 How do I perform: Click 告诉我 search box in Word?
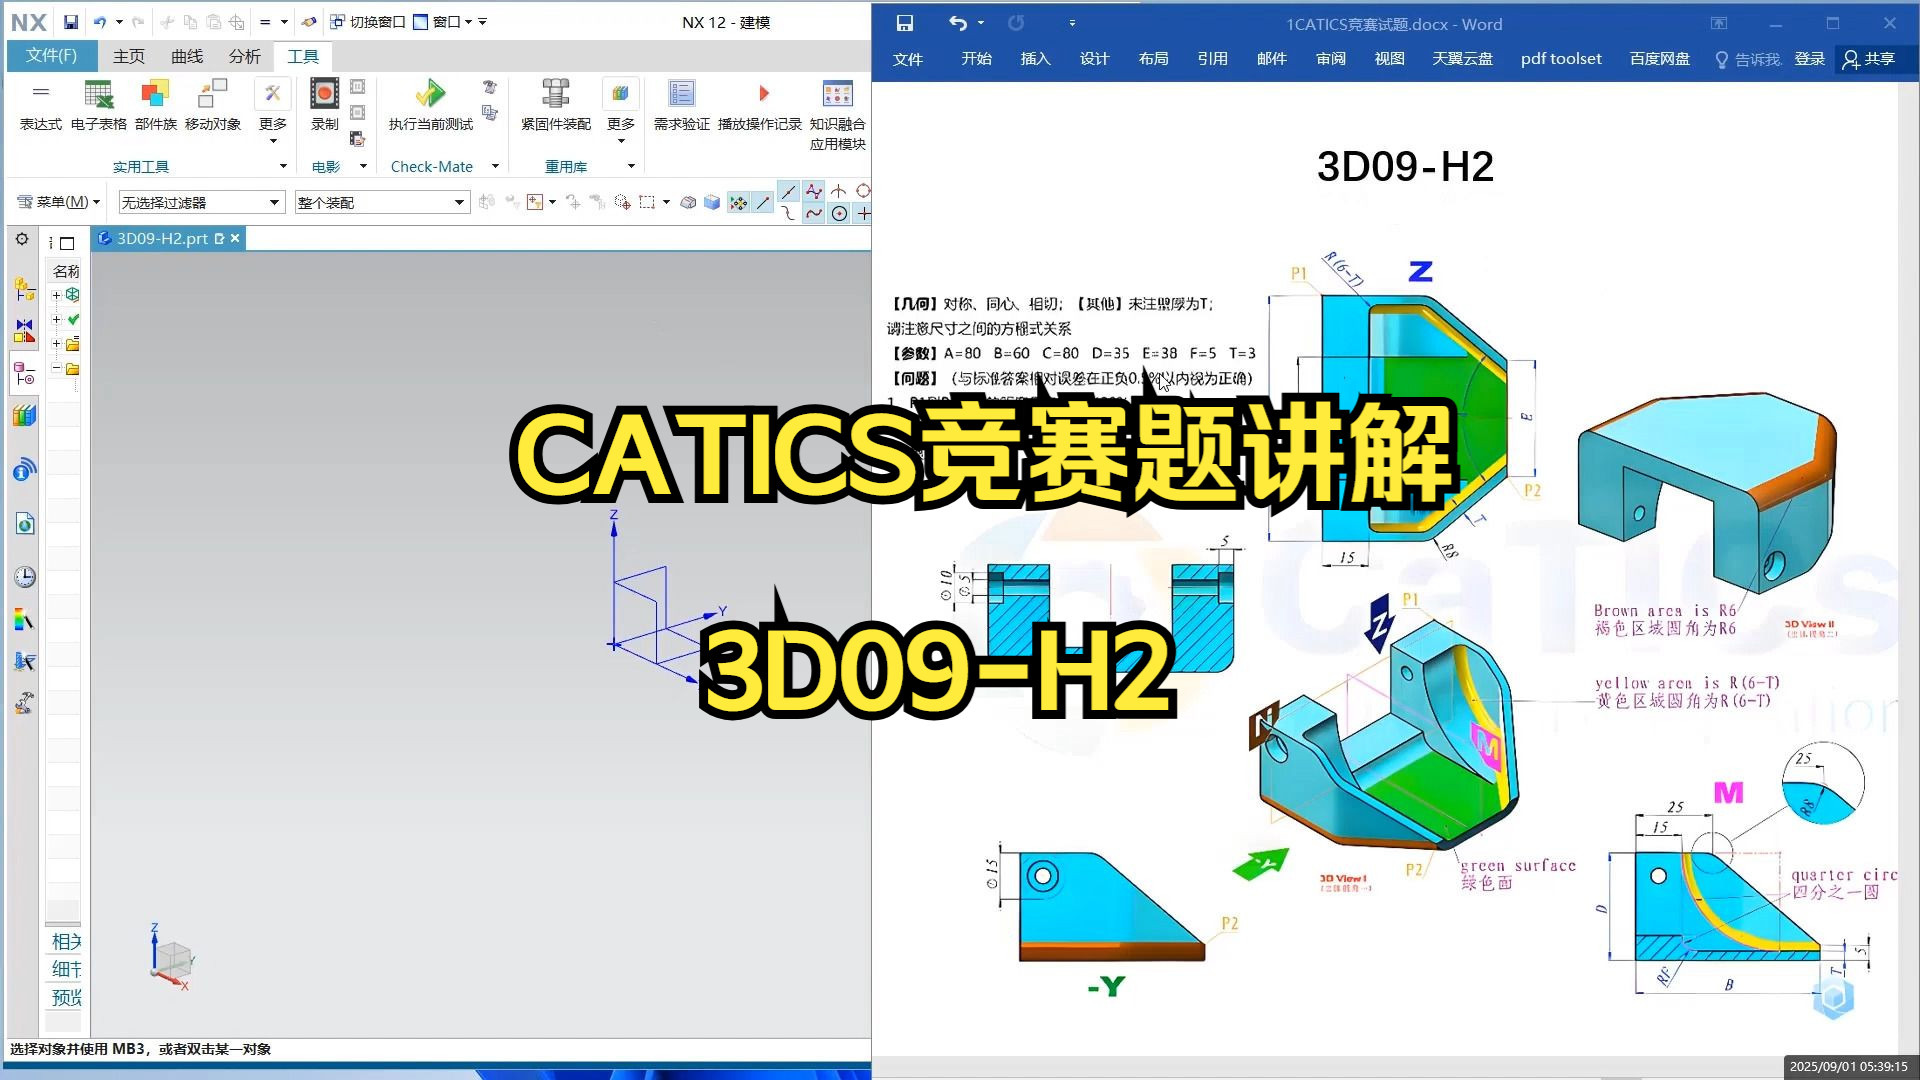1748,59
